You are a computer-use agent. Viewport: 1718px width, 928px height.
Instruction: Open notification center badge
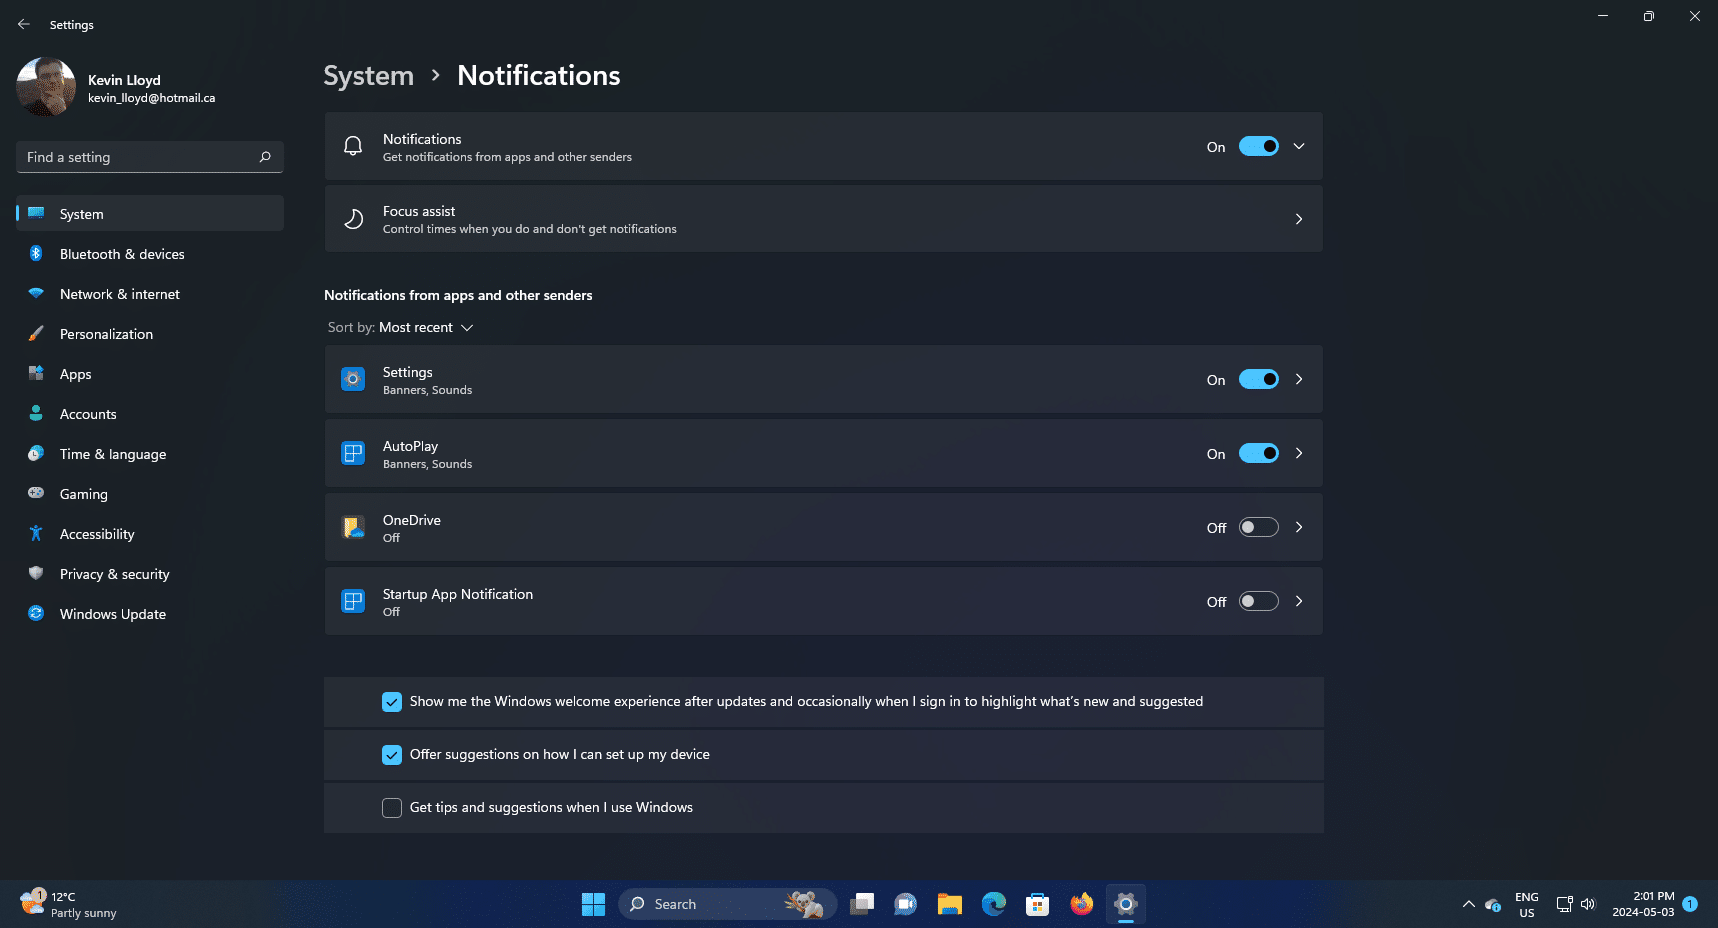[1690, 904]
